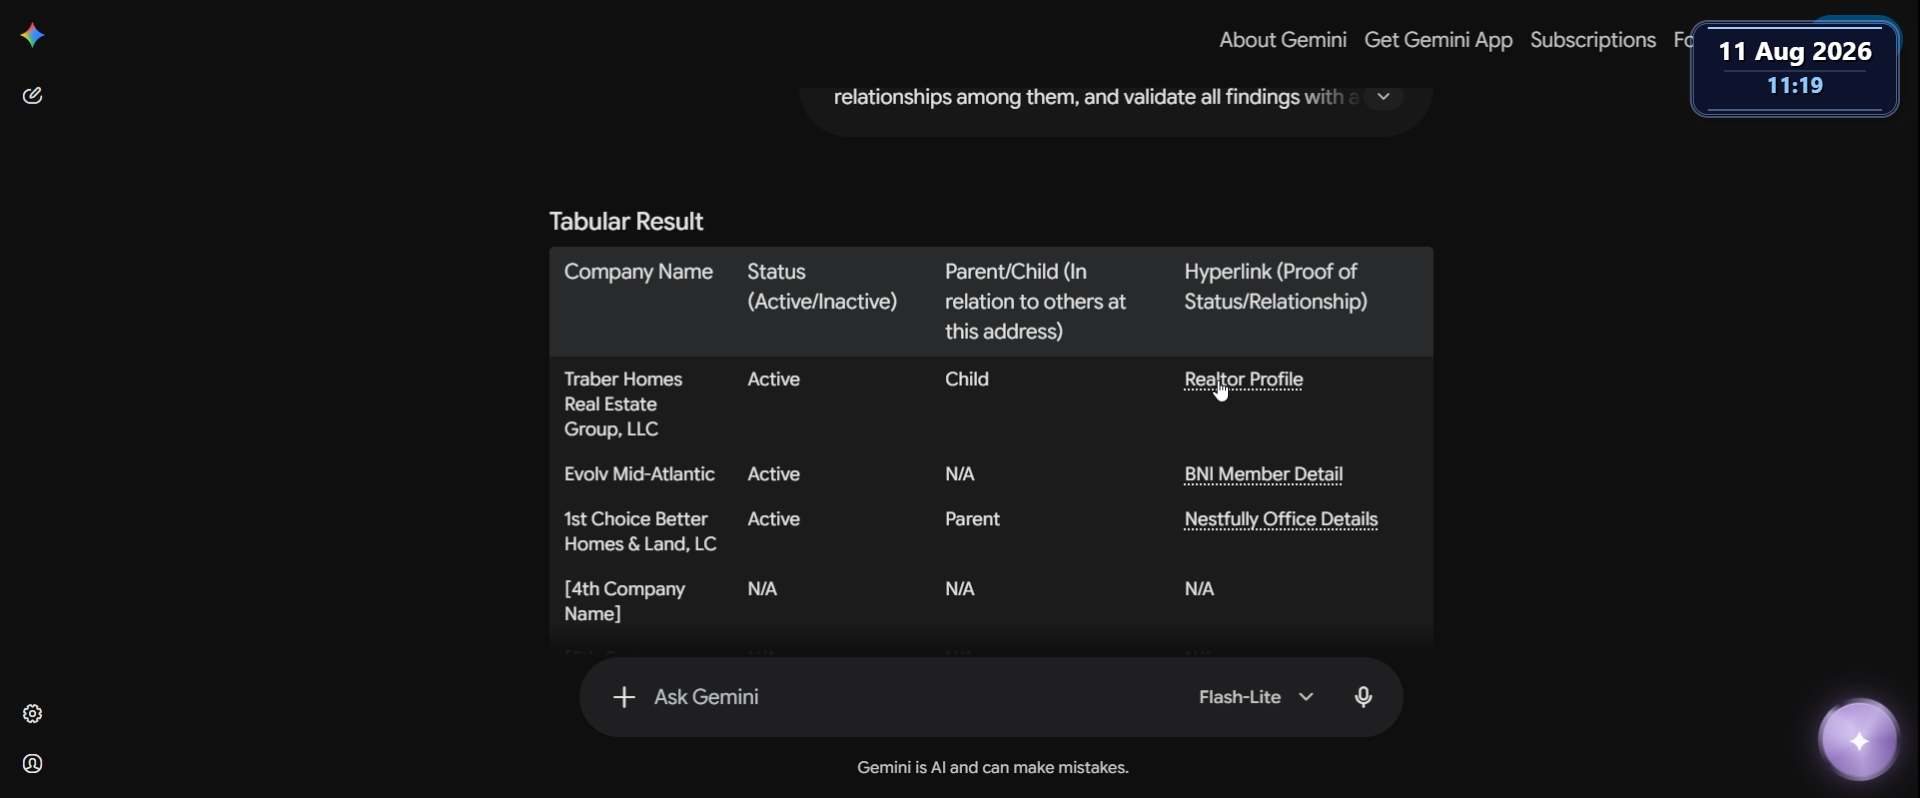
Task: Open the account profile icon
Action: (33, 764)
